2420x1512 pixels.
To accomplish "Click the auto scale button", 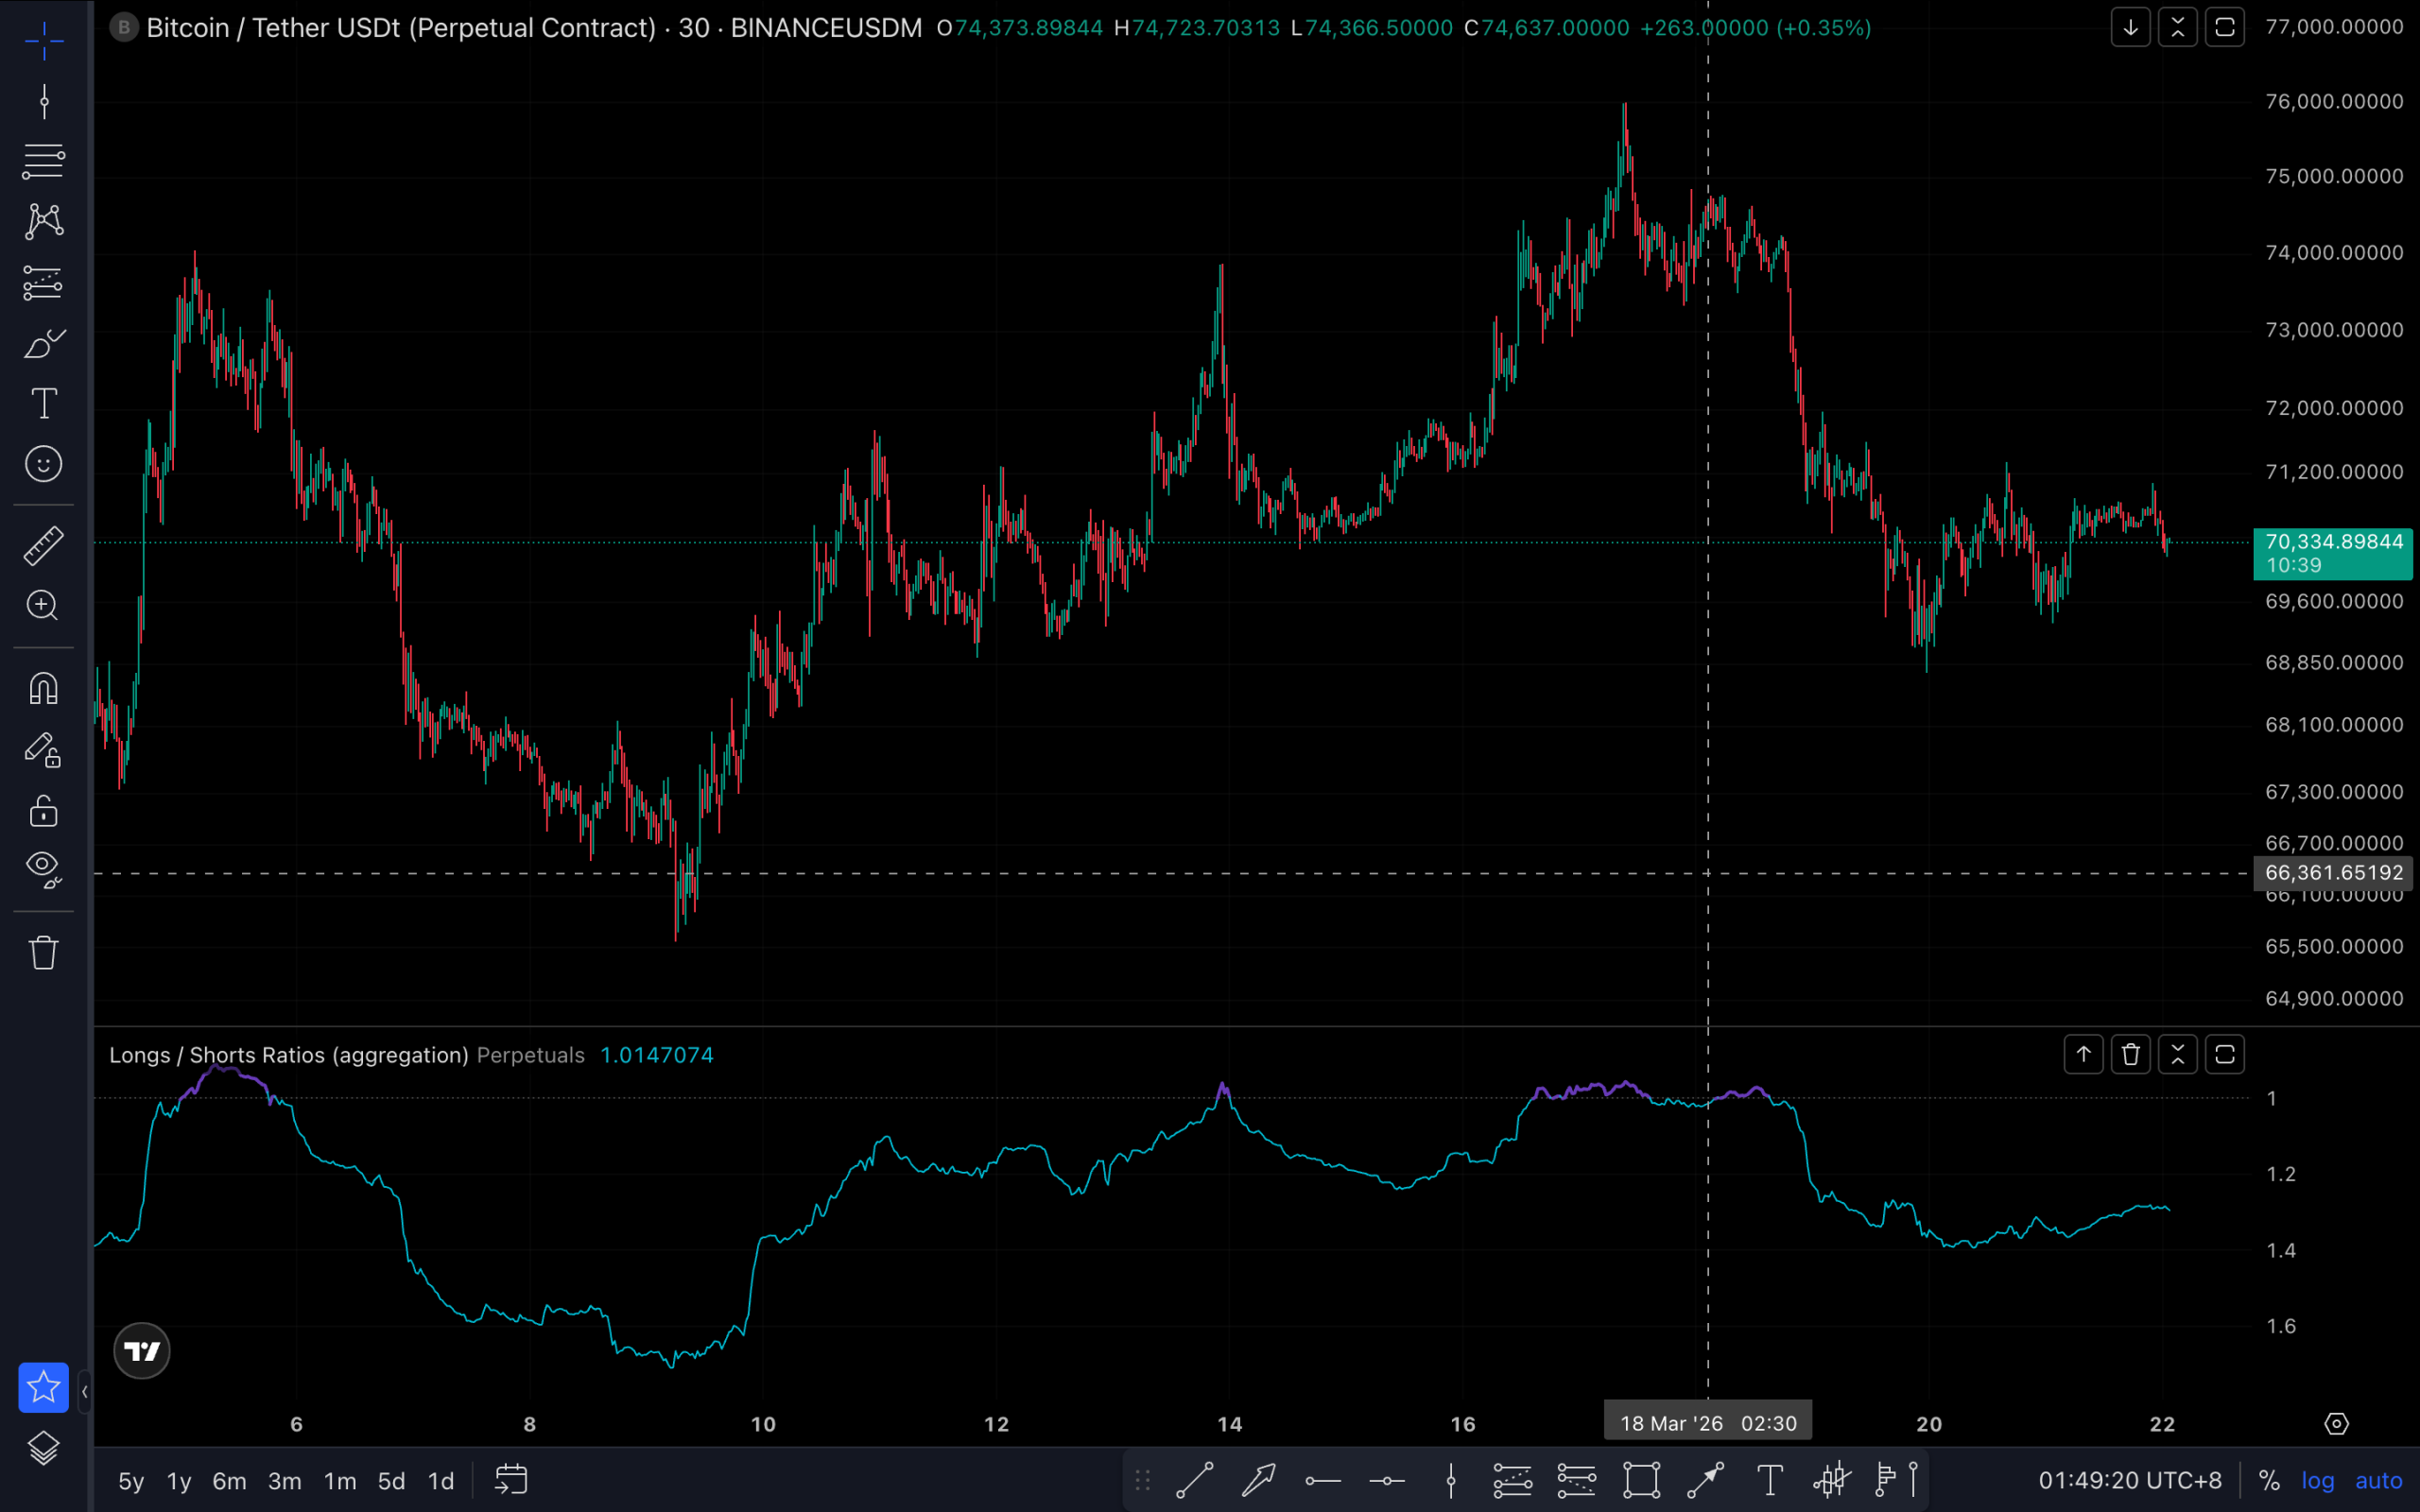I will 2378,1480.
